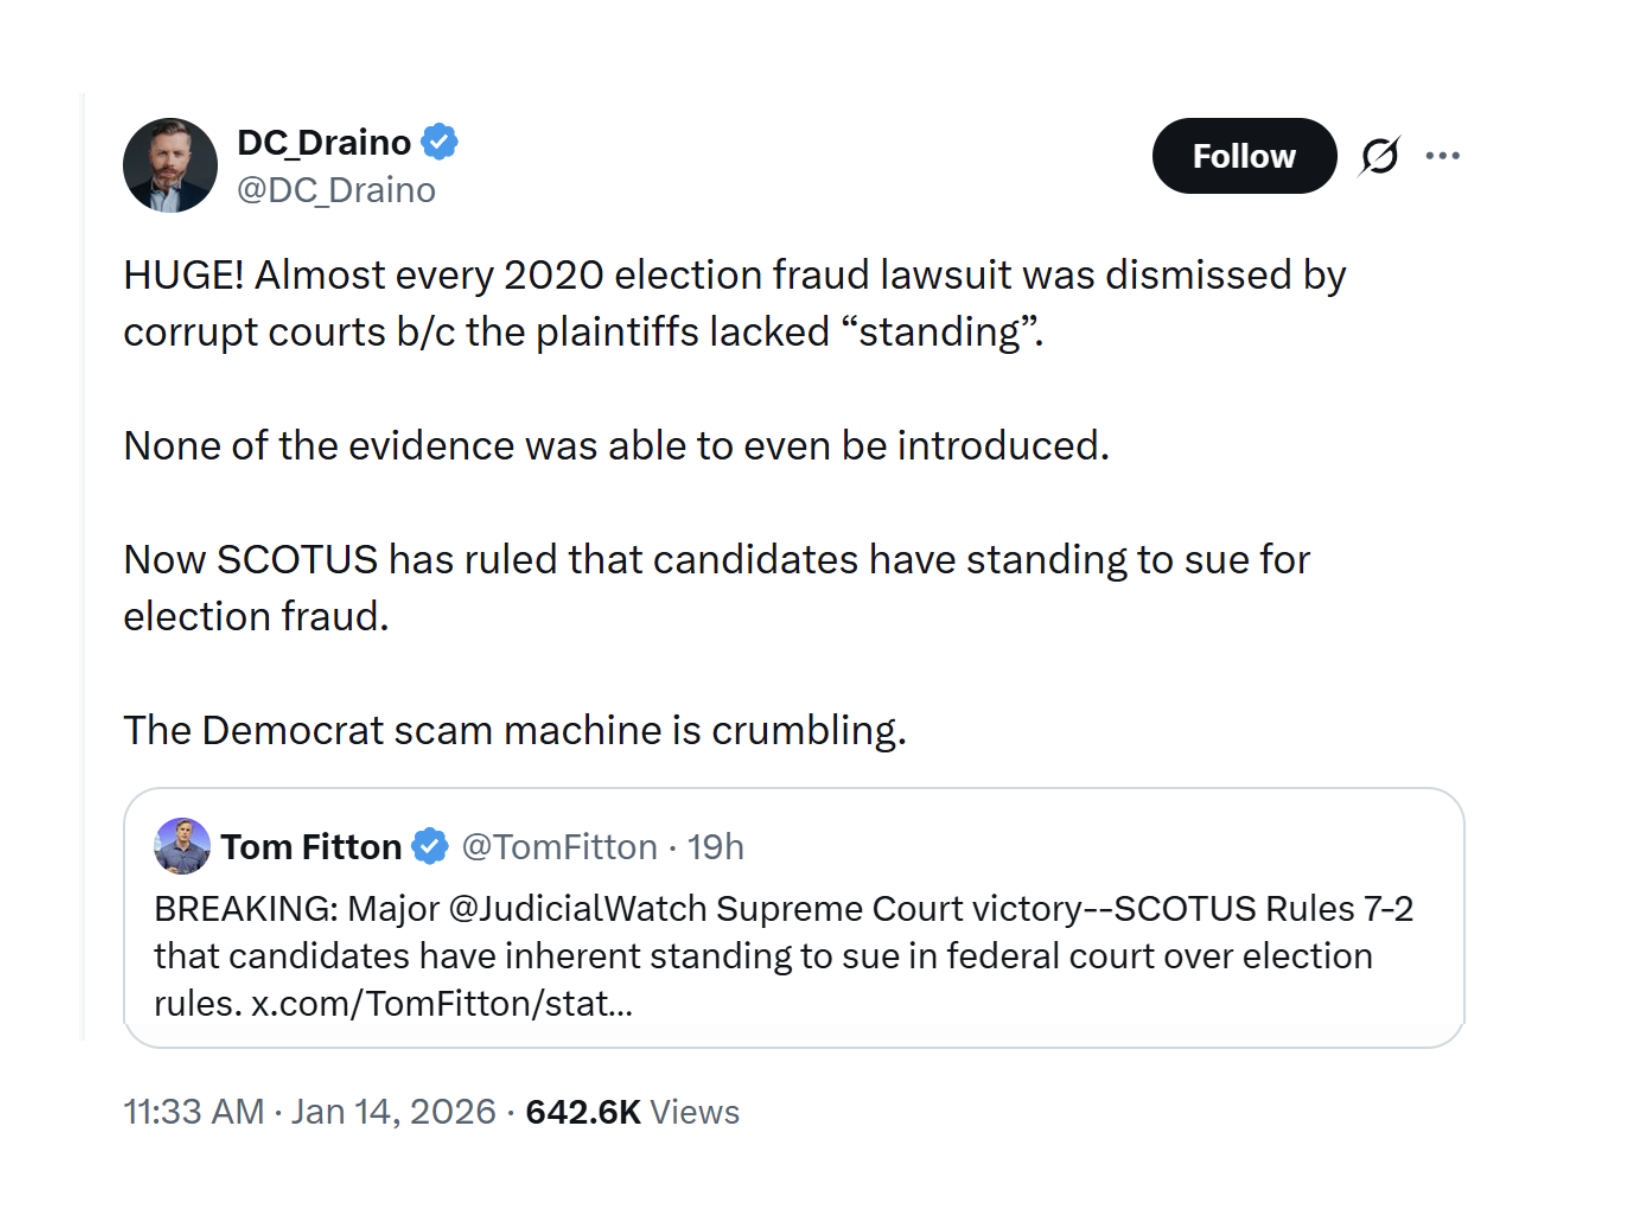The image size is (1650, 1228).
Task: Open Tom Fitton's name in the quoted post
Action: [311, 846]
